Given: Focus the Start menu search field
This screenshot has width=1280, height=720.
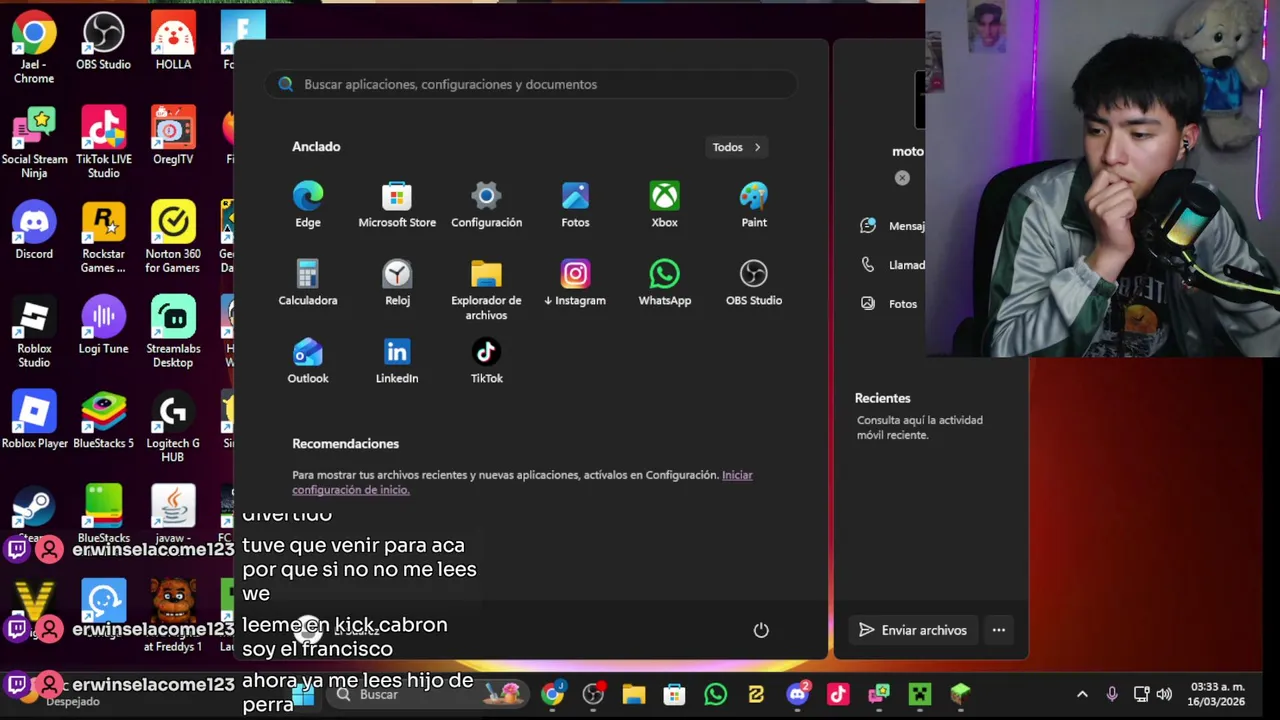Looking at the screenshot, I should pos(531,84).
